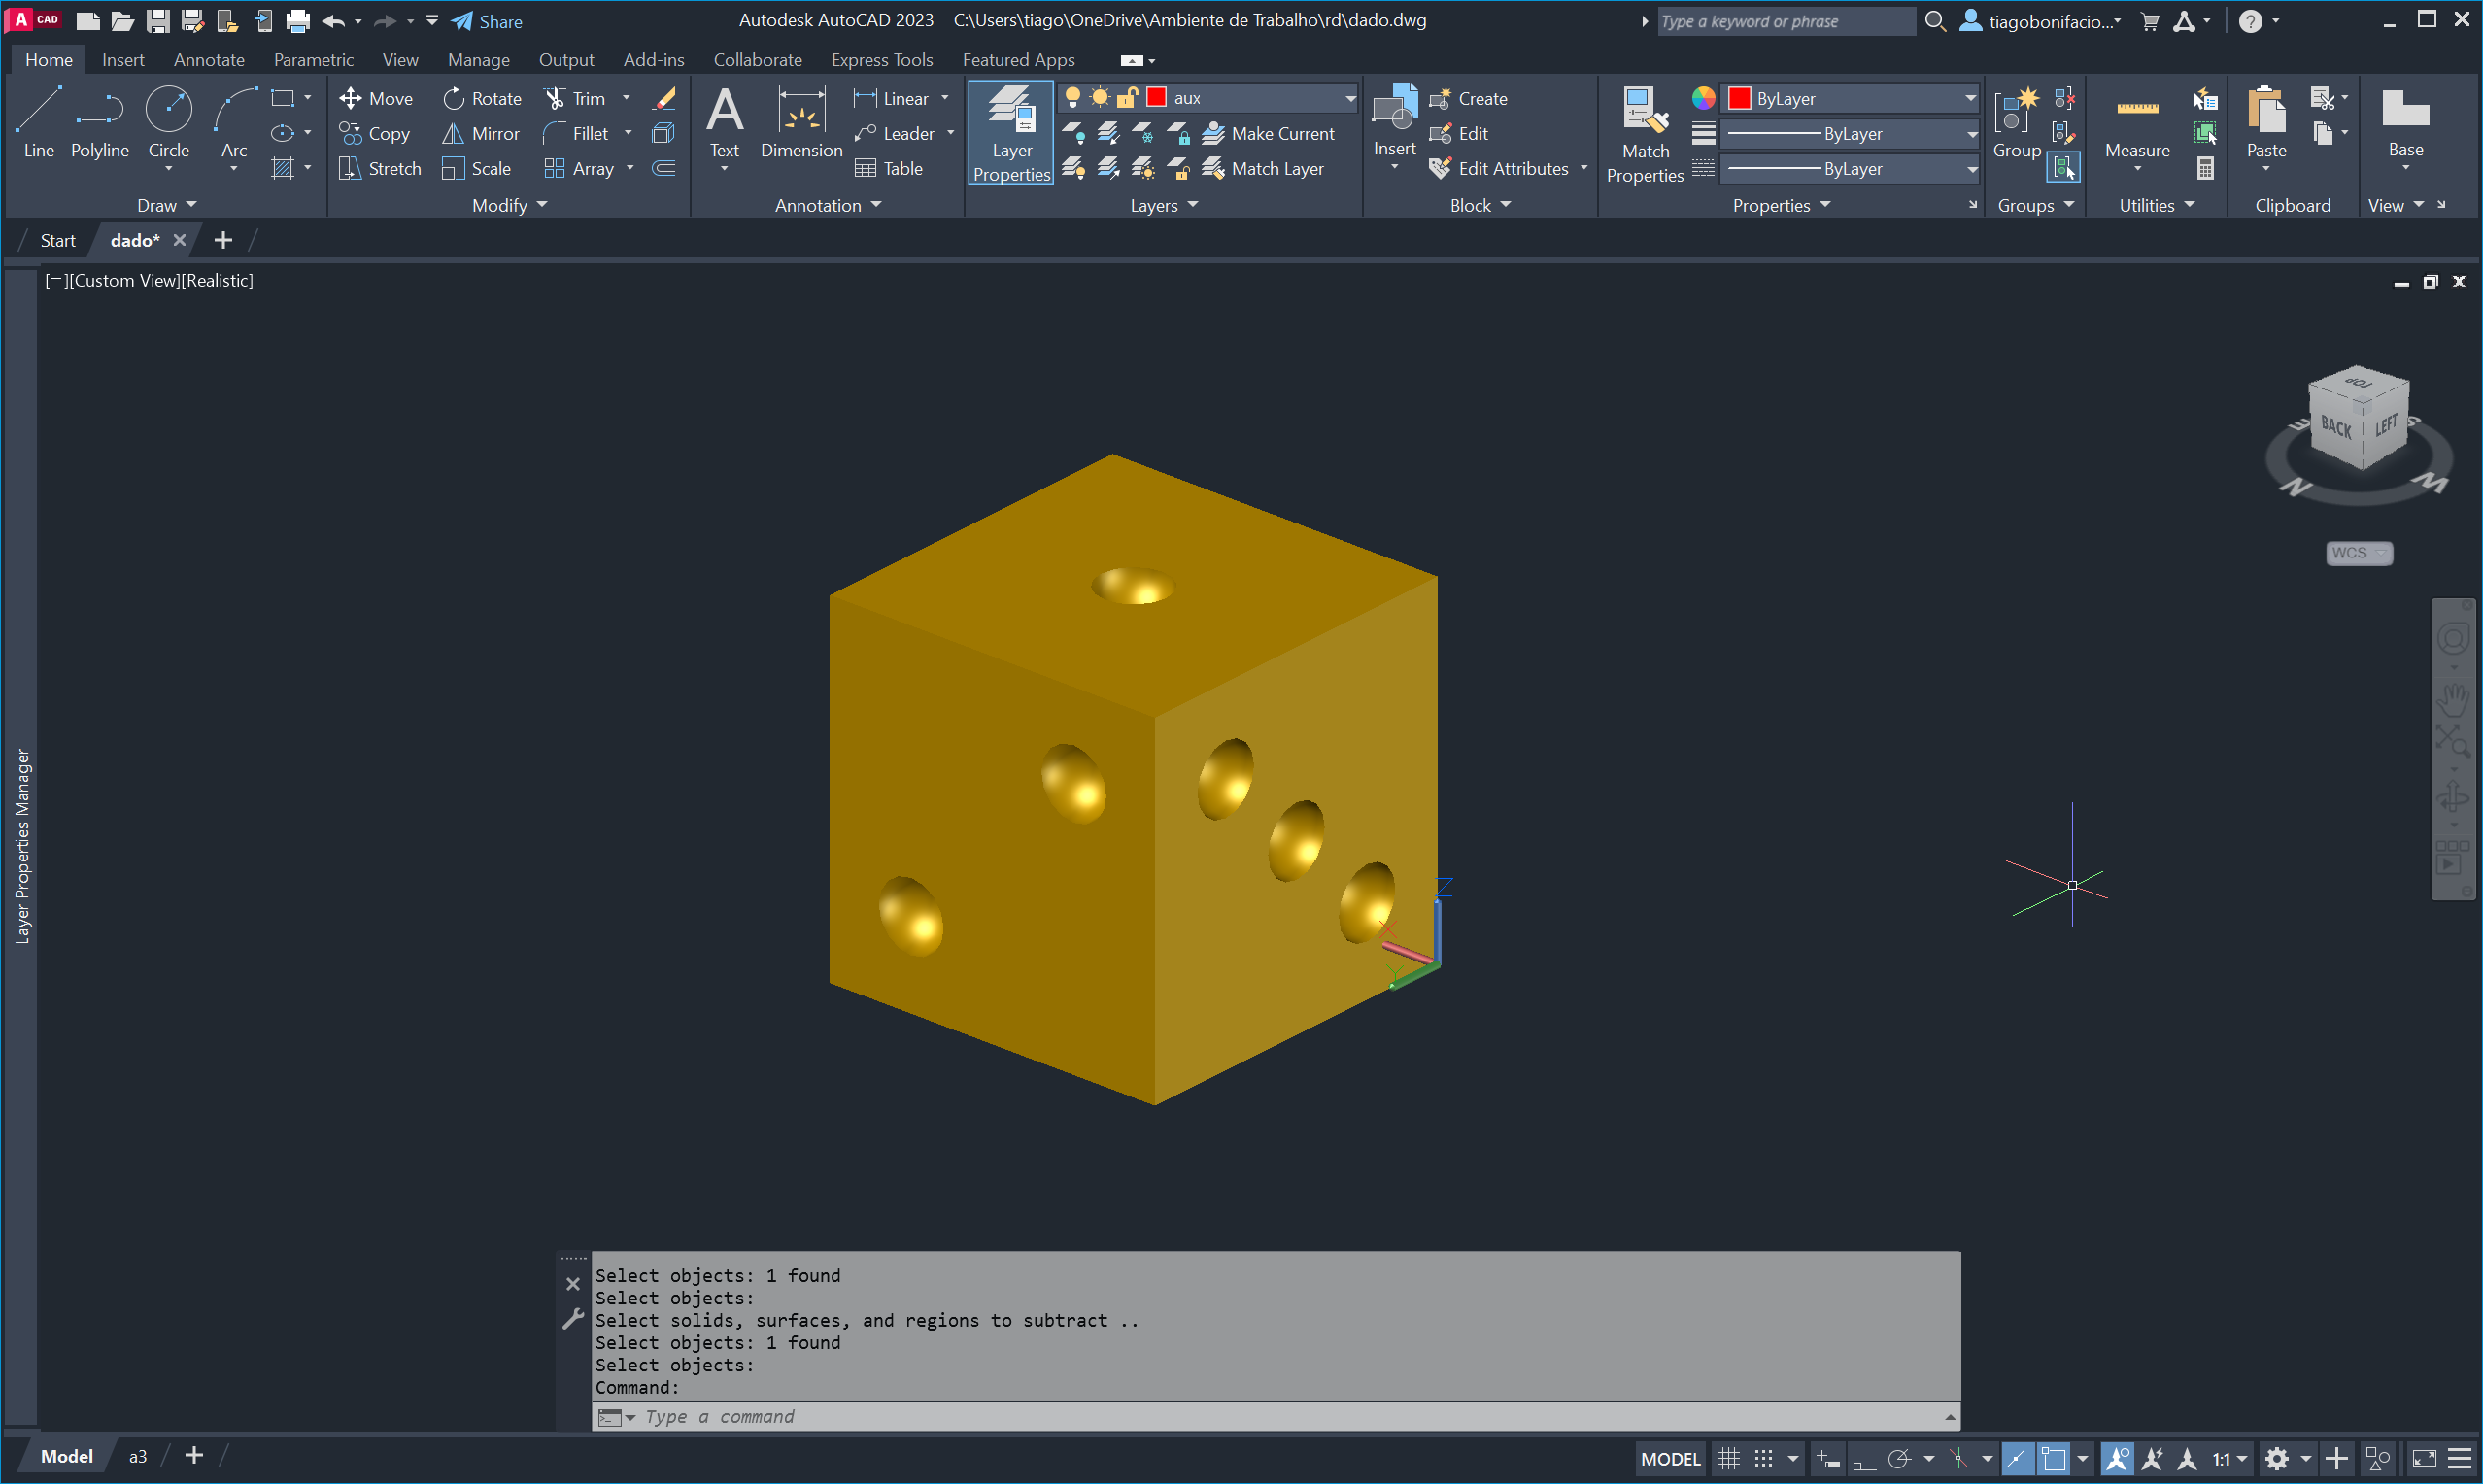Click the Insert block icon
Viewport: 2483px width, 1484px height.
click(1394, 110)
